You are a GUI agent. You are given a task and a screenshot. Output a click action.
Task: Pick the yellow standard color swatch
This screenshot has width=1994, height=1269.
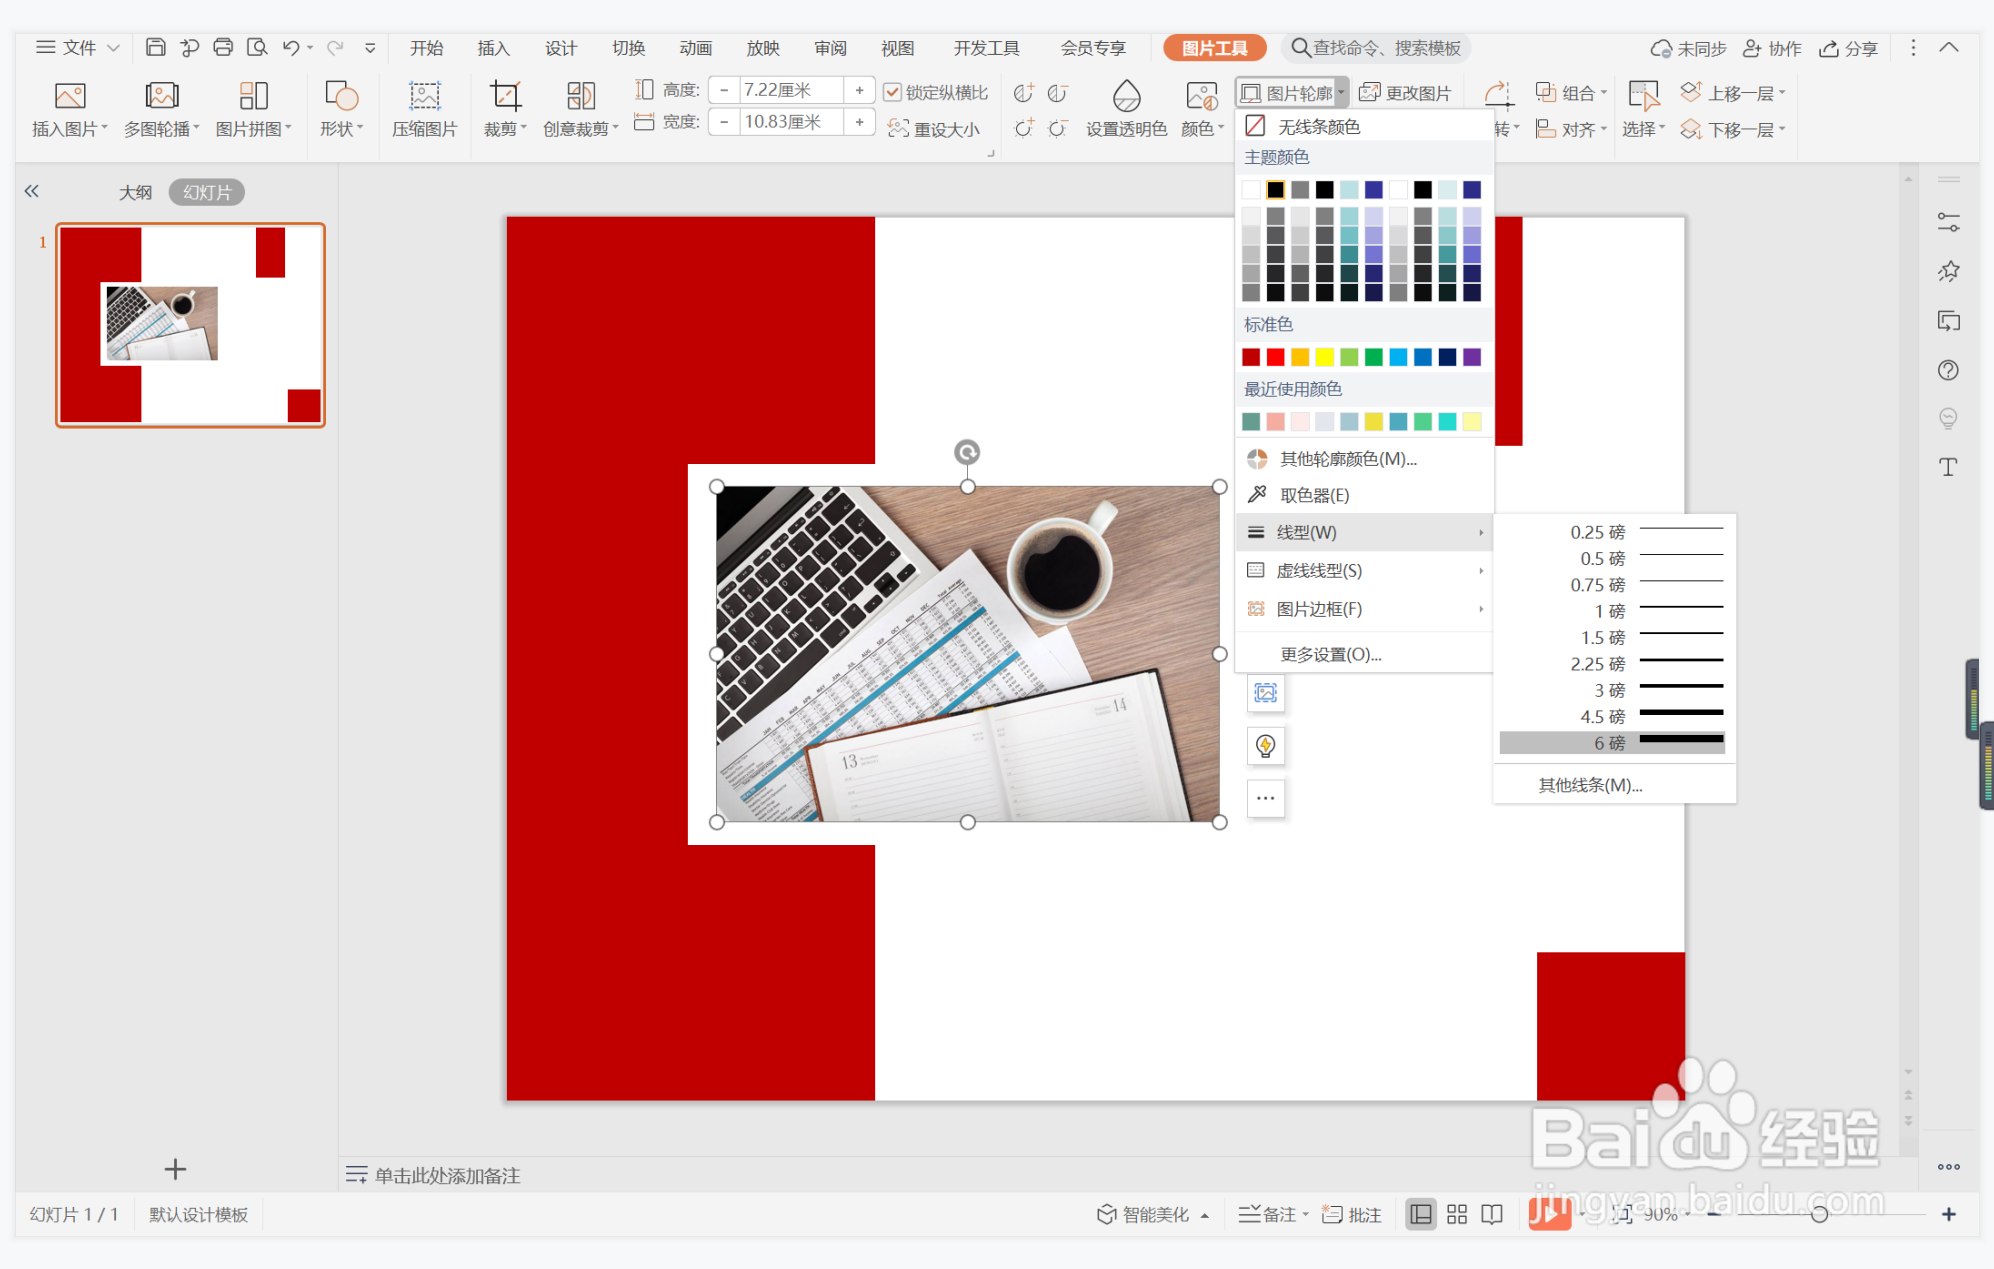(1324, 357)
